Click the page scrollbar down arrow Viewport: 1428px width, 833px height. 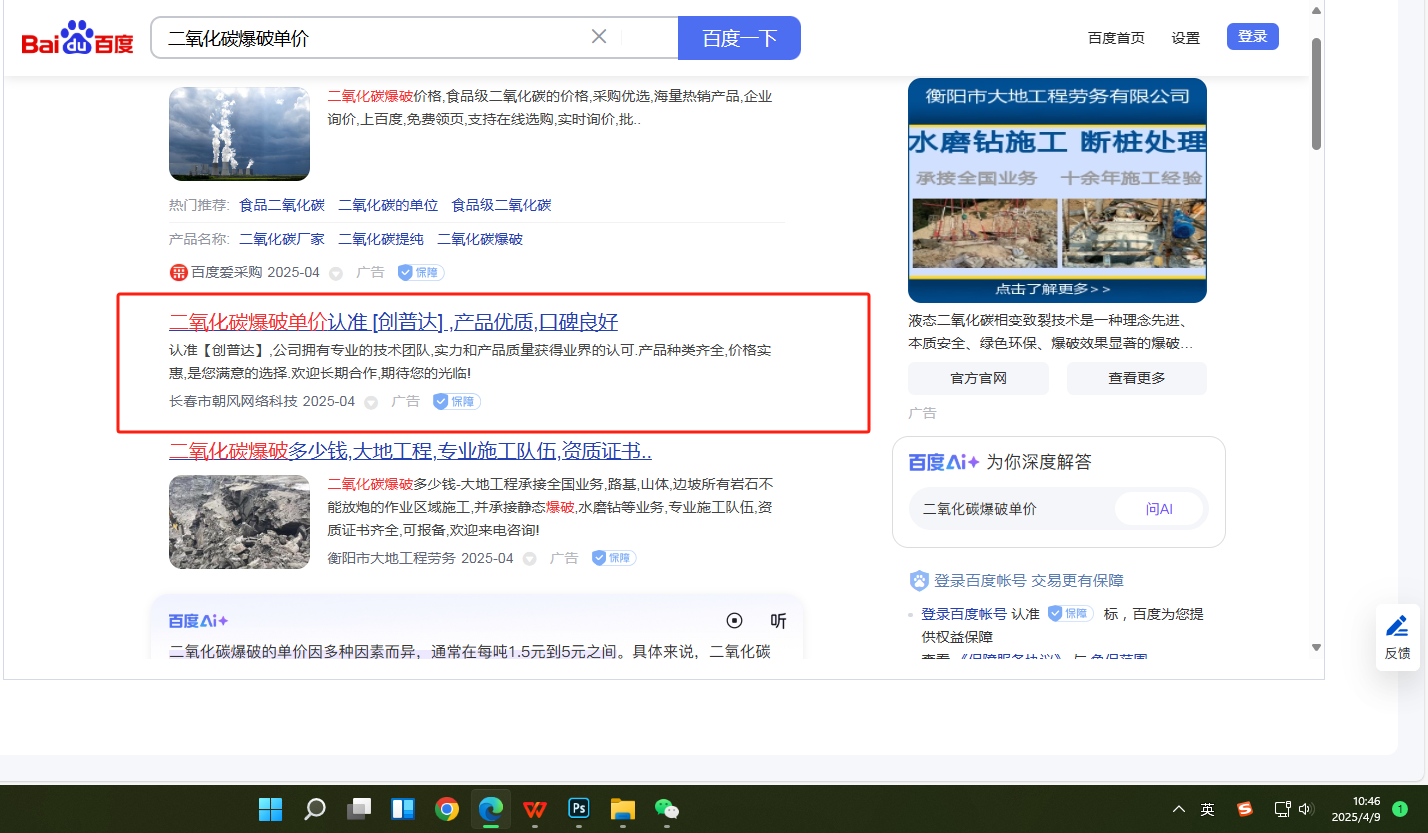[1316, 647]
